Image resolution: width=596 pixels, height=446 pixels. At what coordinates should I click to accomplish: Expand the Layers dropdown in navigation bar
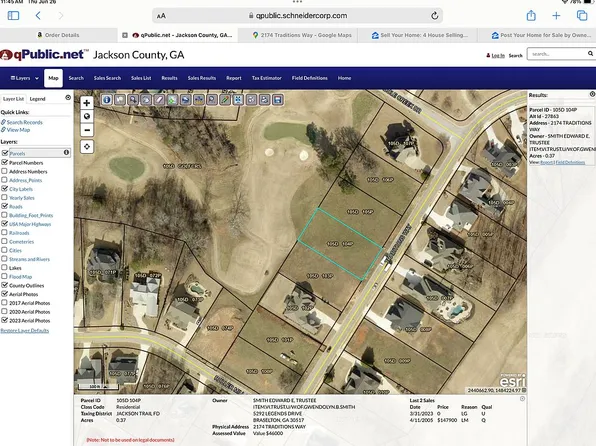tap(25, 78)
